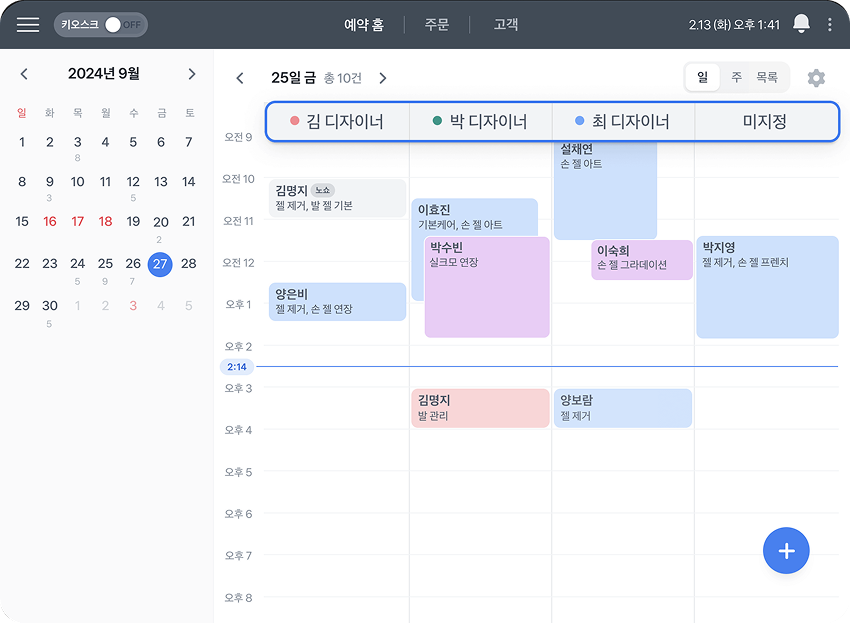This screenshot has height=623, width=850.
Task: Select date 27 in mini calendar
Action: [160, 264]
